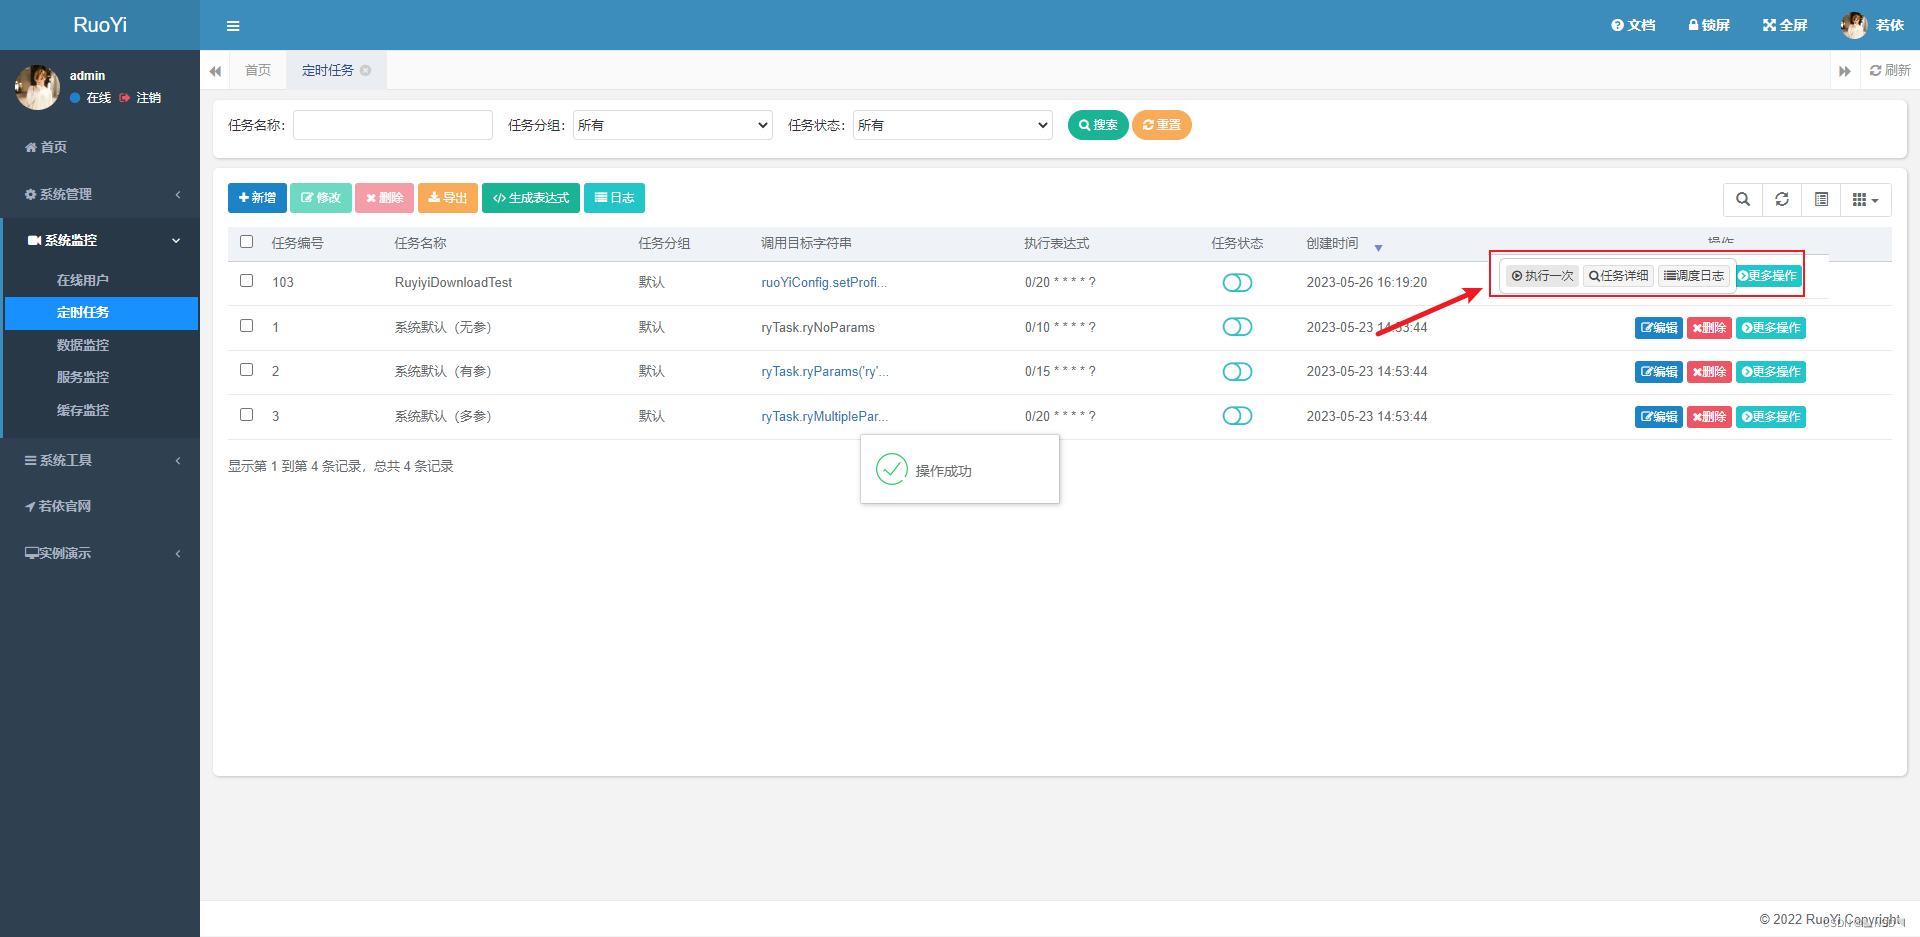
Task: Click the 修改 edit toolbar button
Action: click(x=321, y=198)
